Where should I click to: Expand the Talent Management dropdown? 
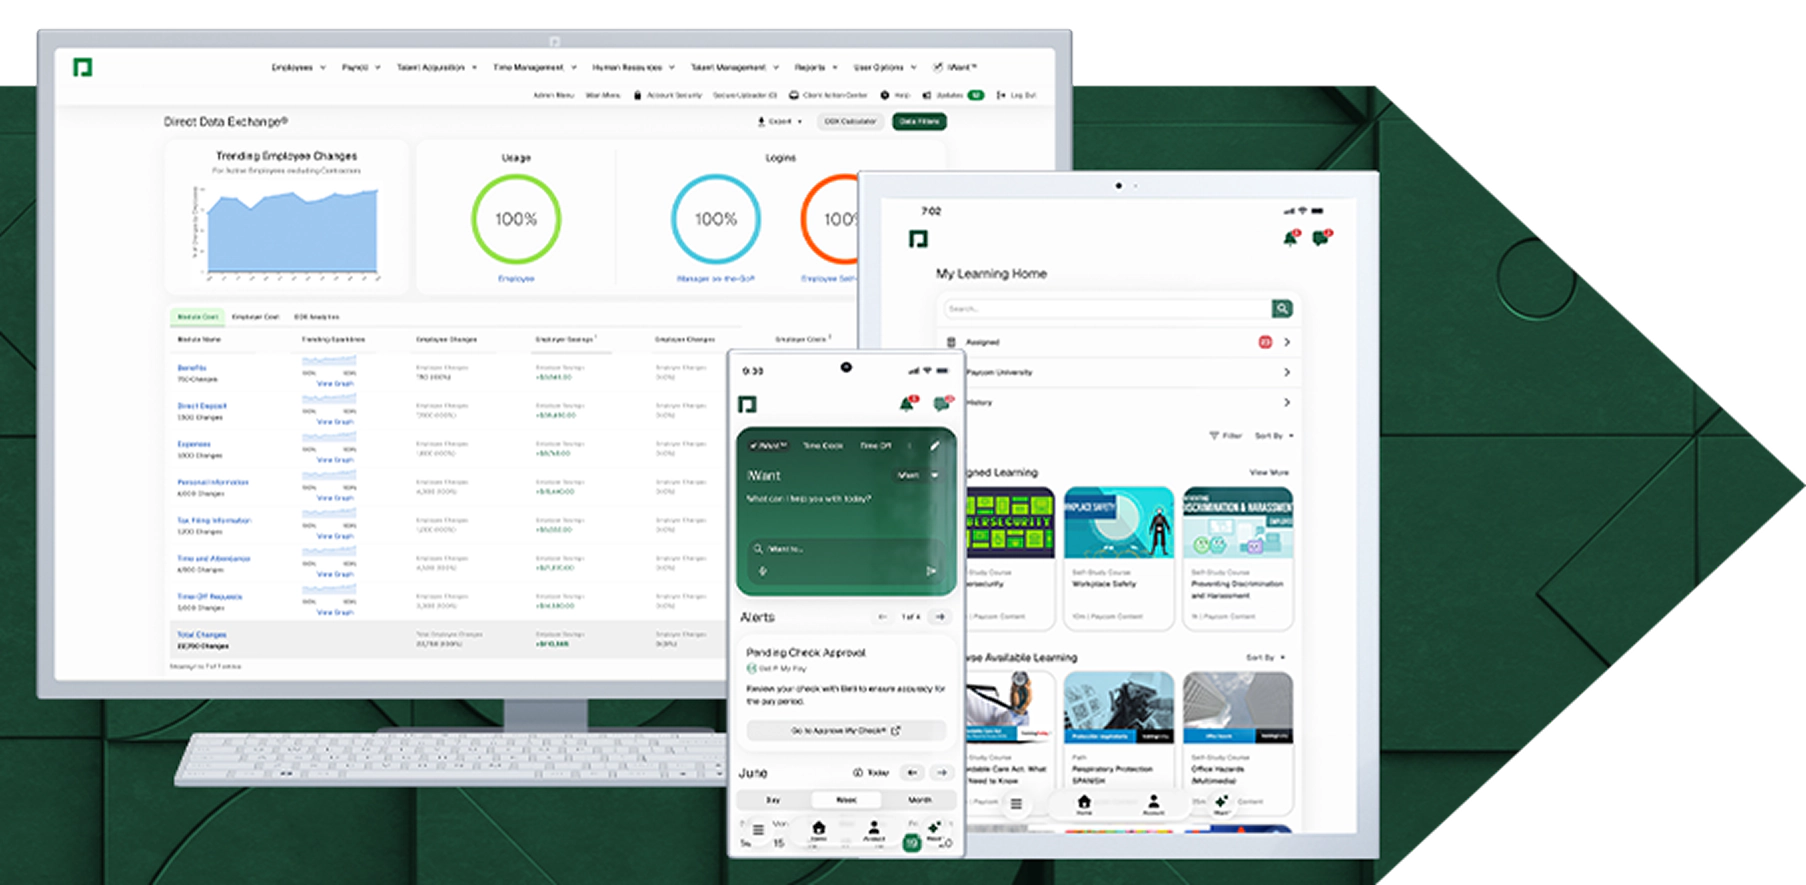coord(735,68)
